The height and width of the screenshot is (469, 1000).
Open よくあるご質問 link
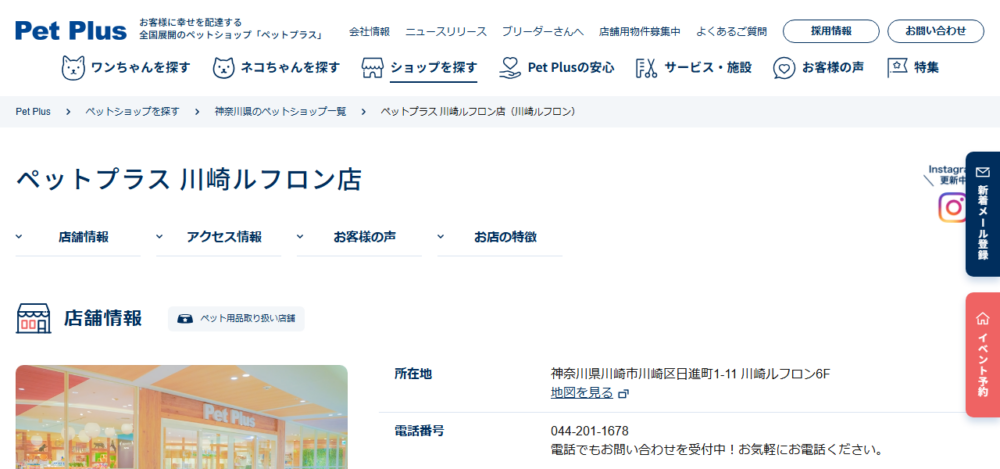pos(732,31)
